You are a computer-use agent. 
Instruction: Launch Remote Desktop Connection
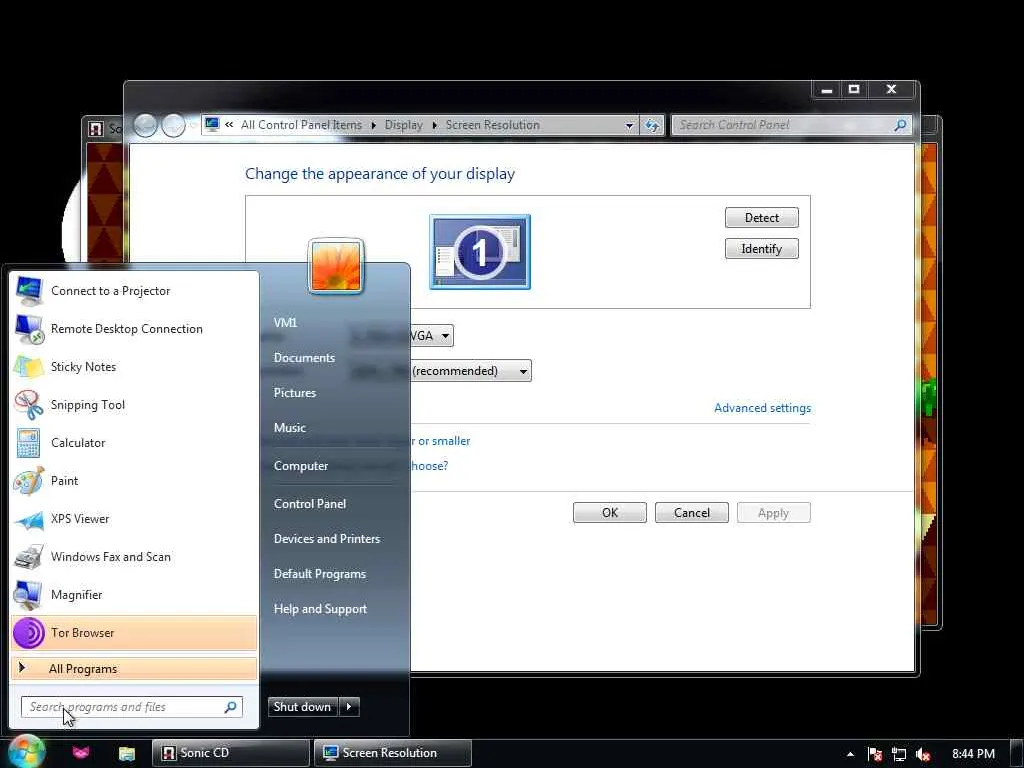(134, 328)
